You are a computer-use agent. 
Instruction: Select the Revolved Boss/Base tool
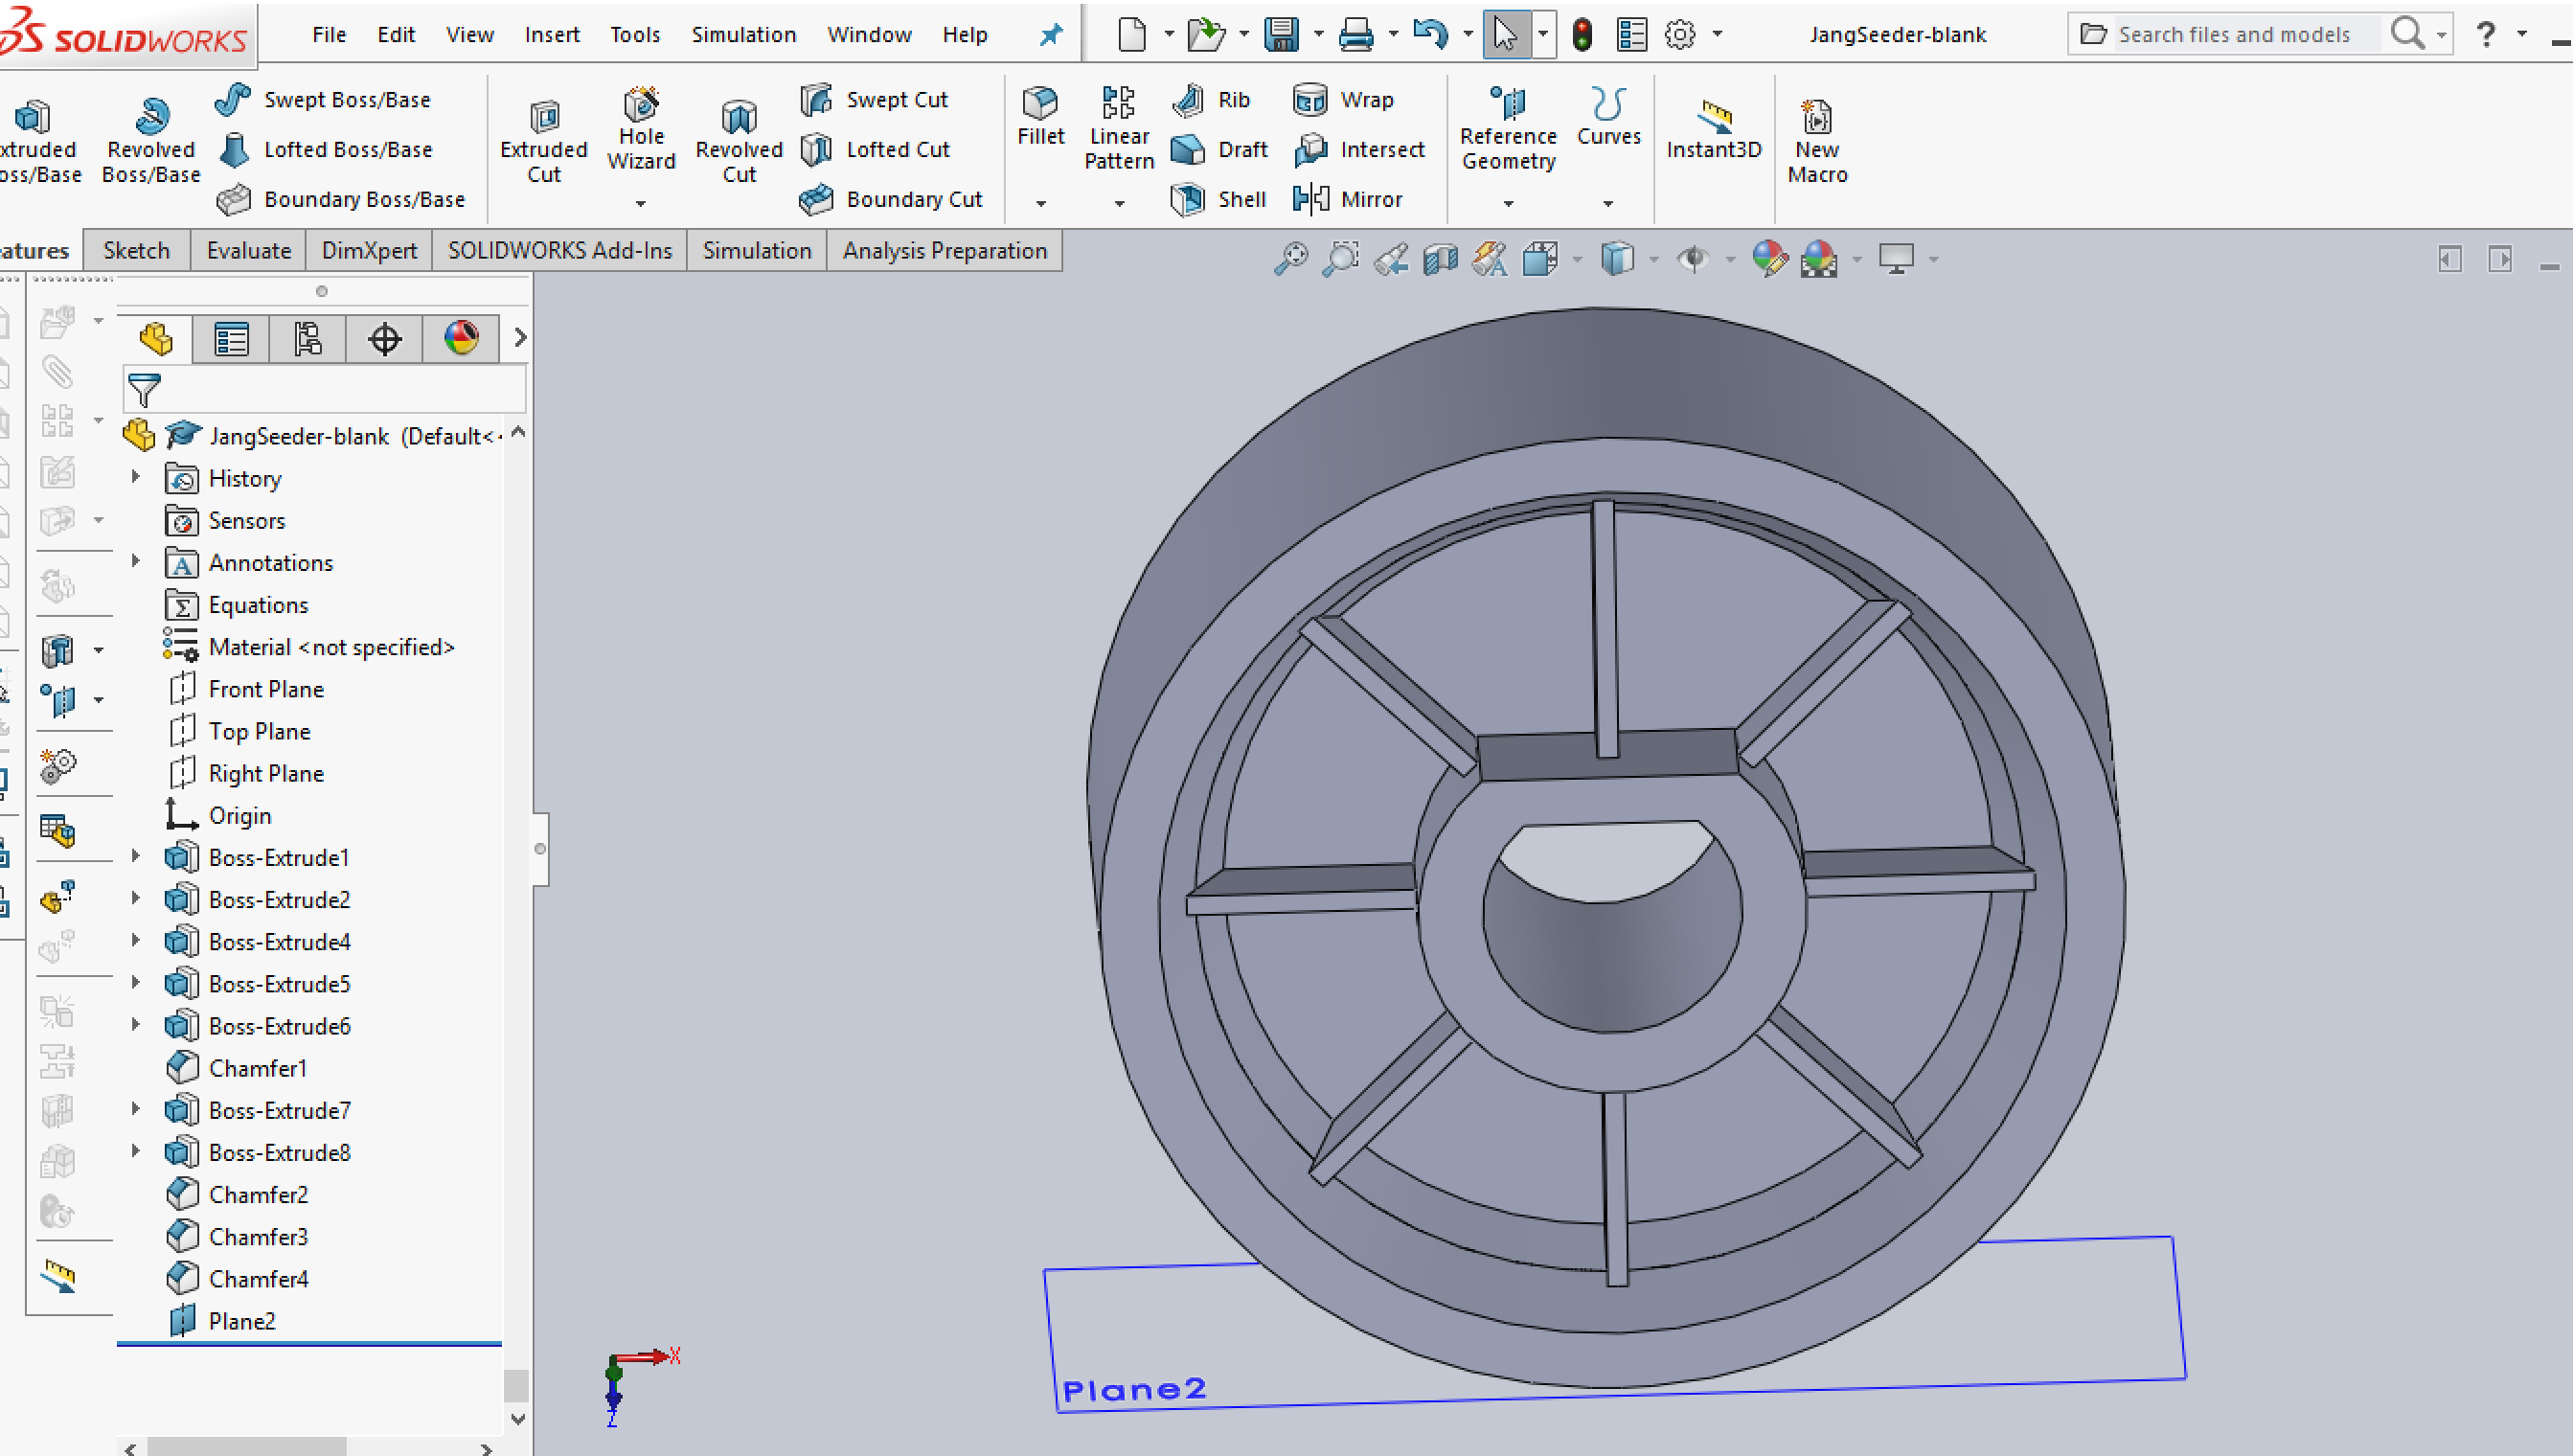tap(151, 142)
